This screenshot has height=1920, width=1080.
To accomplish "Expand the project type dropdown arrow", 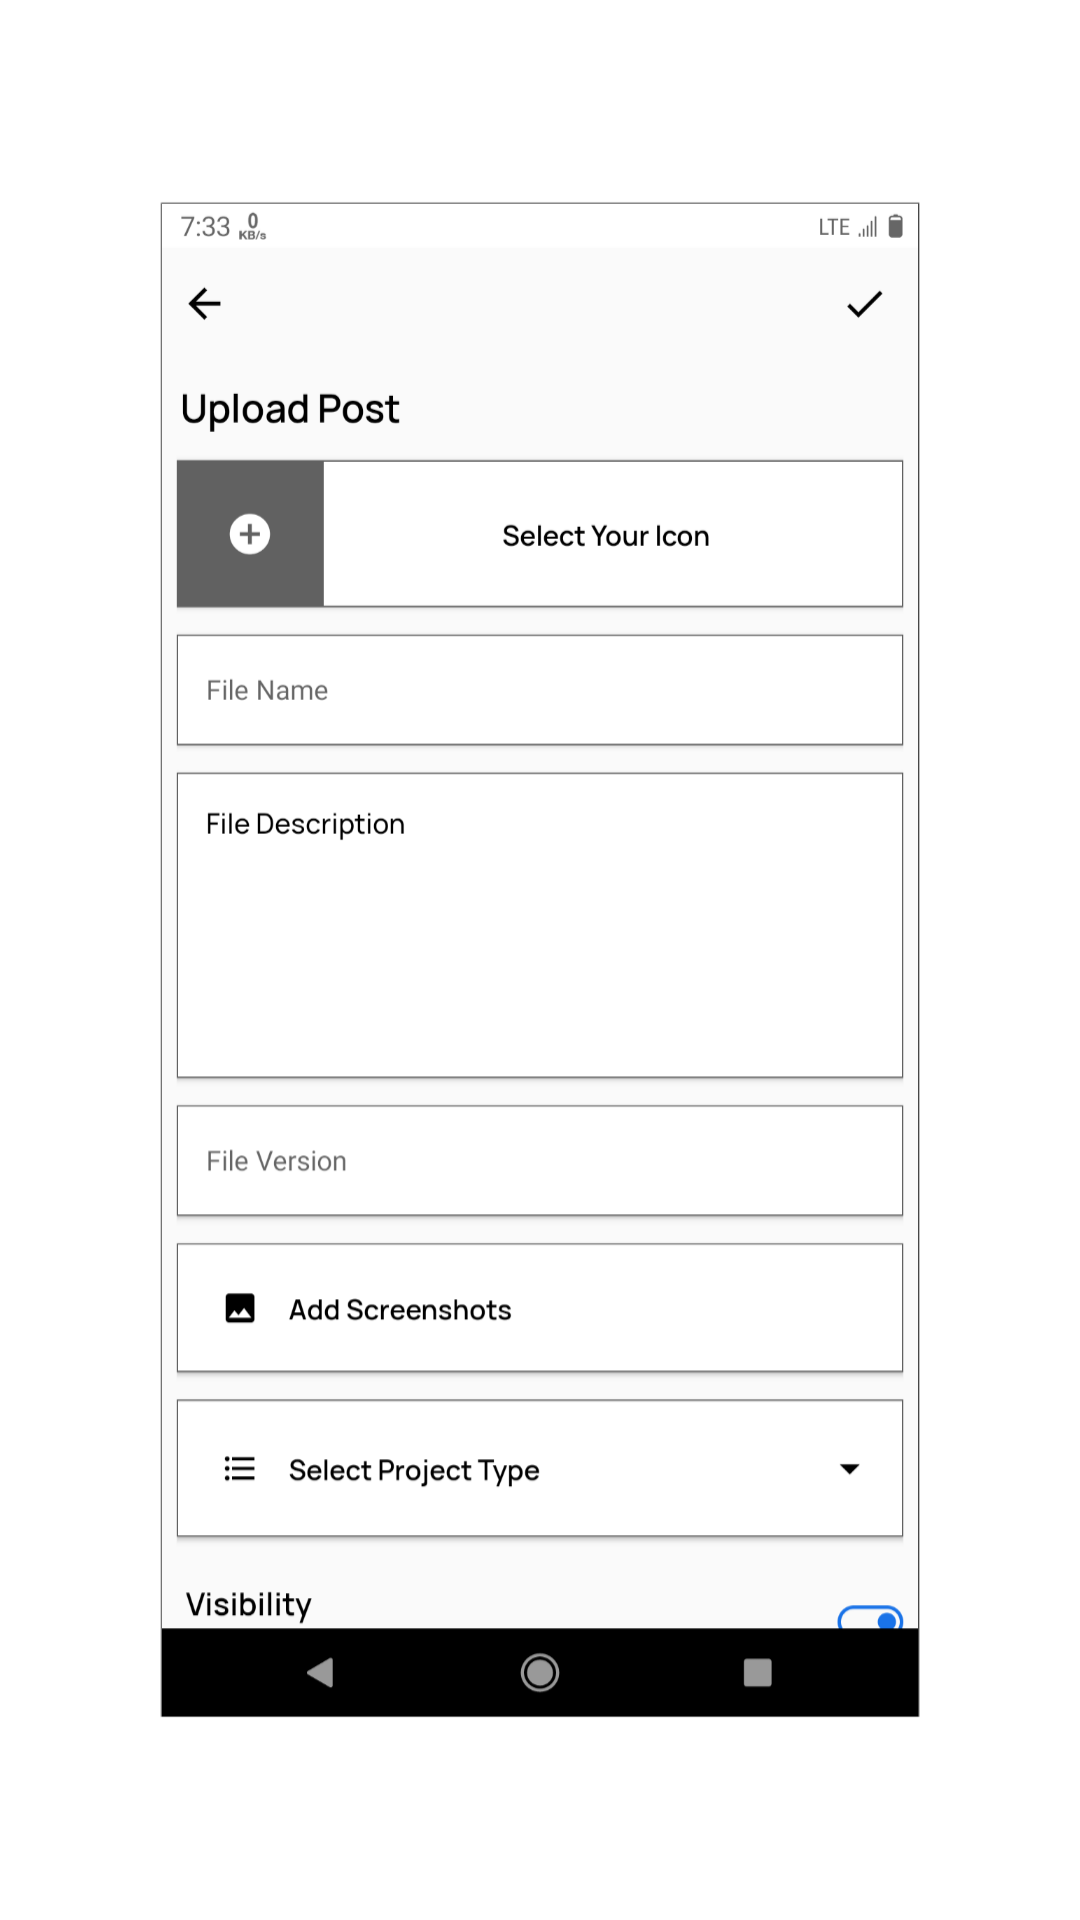I will tap(849, 1468).
